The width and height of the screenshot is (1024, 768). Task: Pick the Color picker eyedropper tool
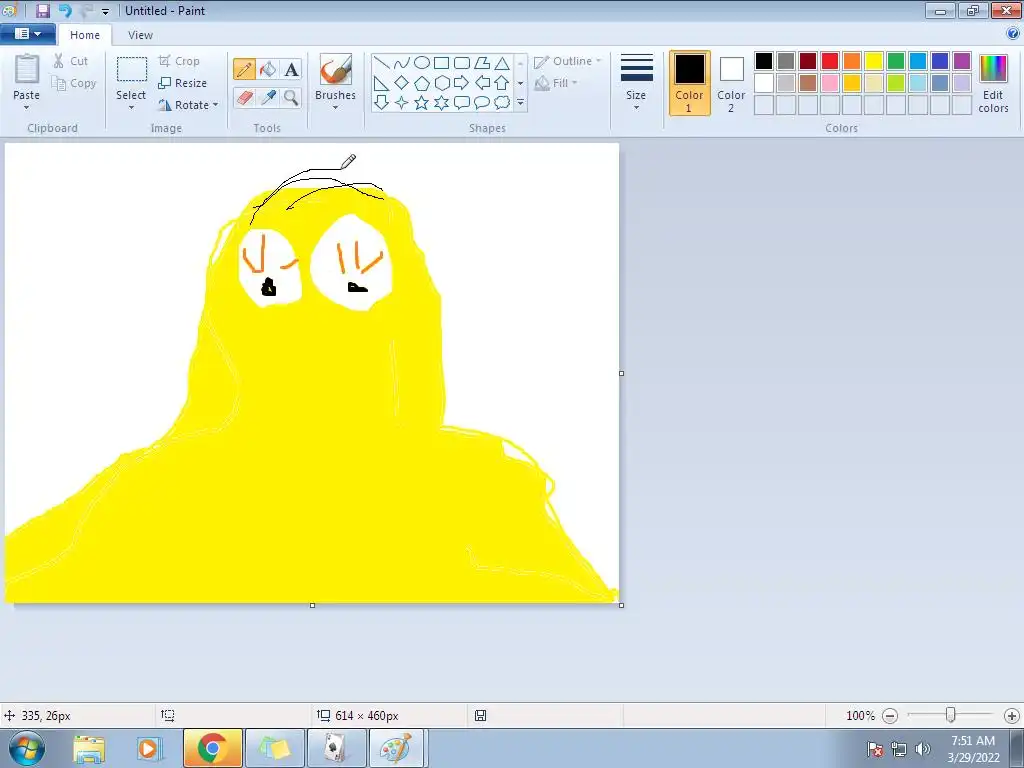268,97
